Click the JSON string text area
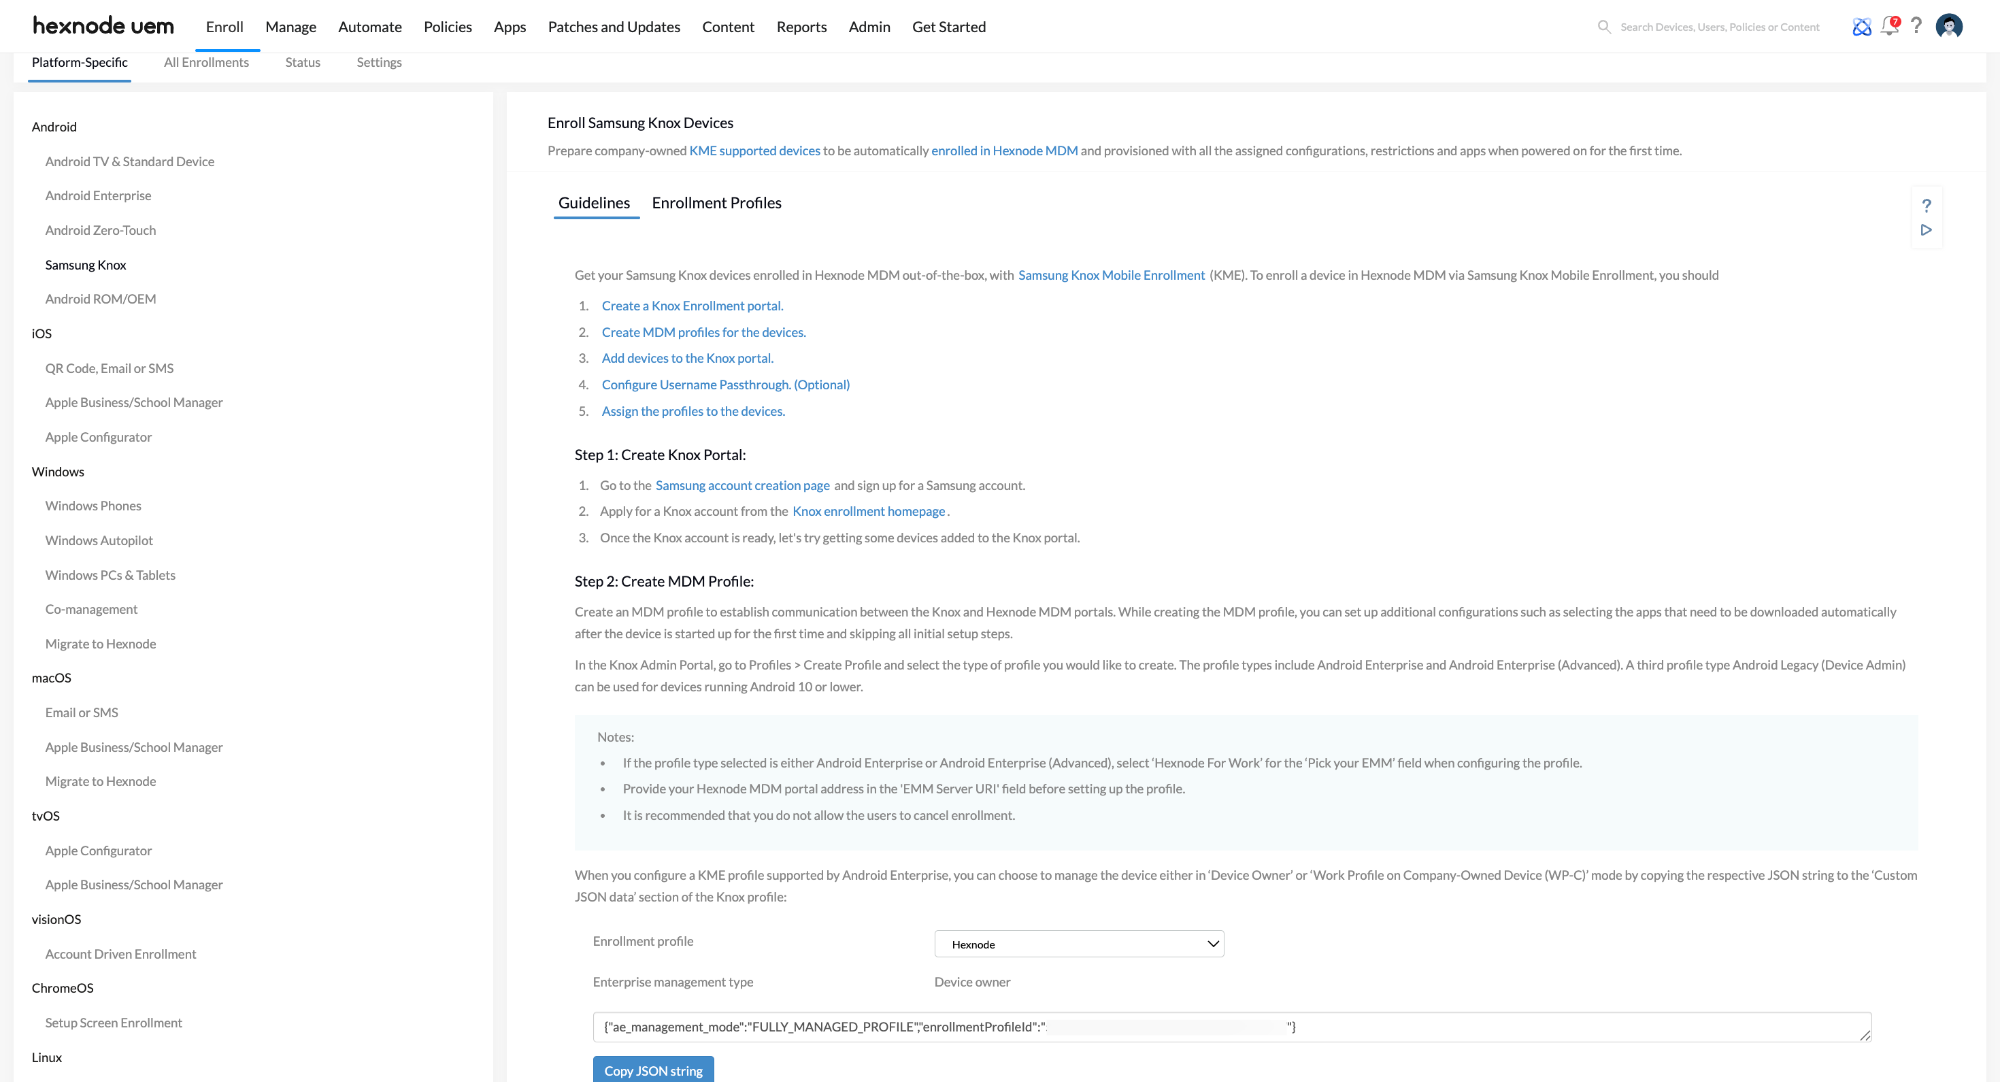 coord(1232,1027)
